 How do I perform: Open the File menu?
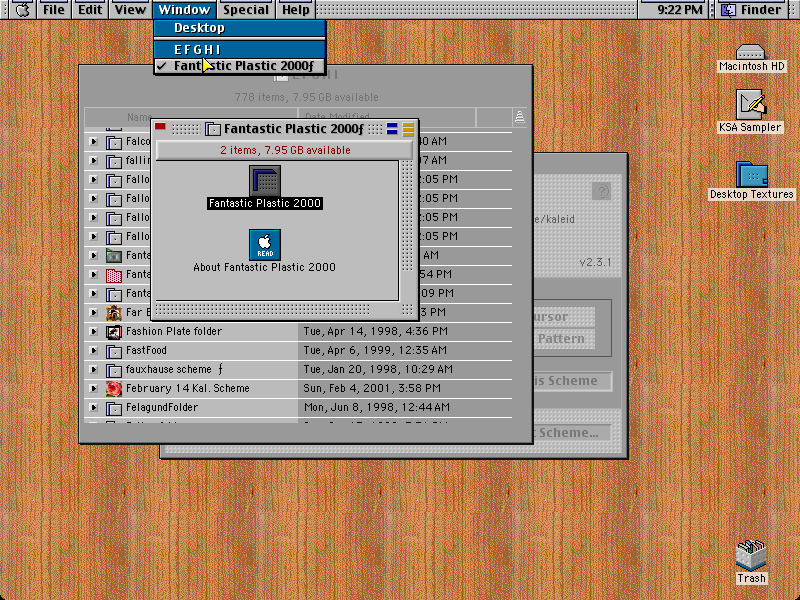pos(54,10)
